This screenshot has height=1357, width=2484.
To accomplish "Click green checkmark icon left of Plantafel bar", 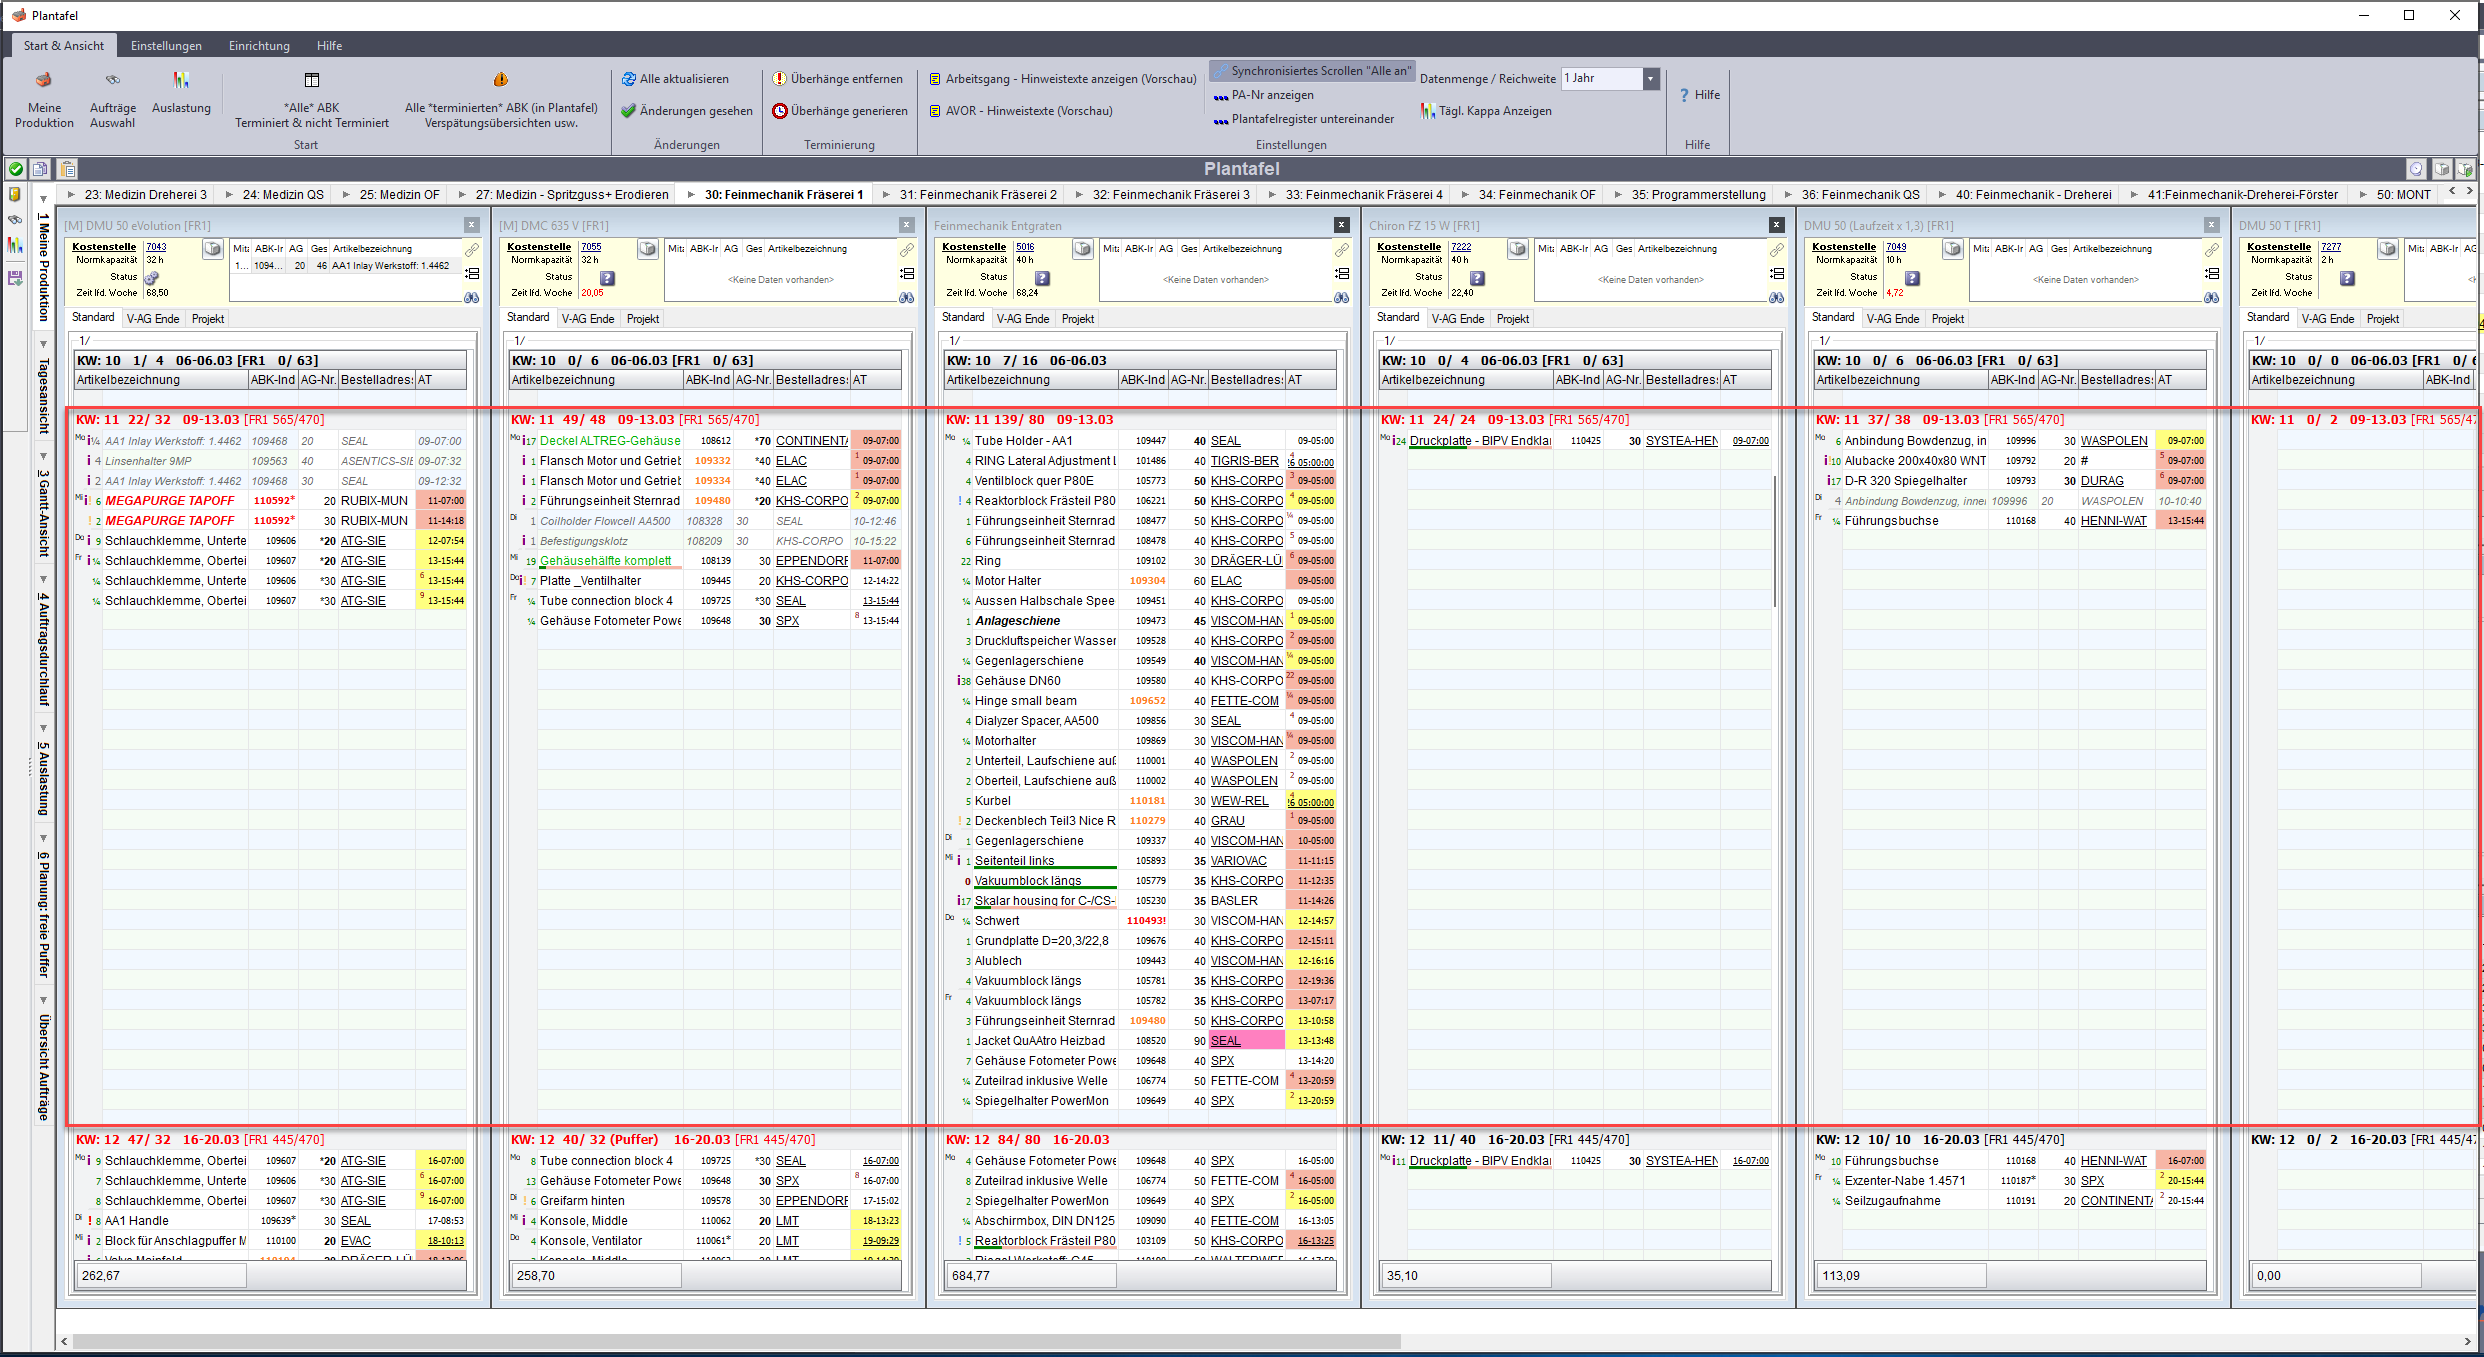I will [x=16, y=169].
